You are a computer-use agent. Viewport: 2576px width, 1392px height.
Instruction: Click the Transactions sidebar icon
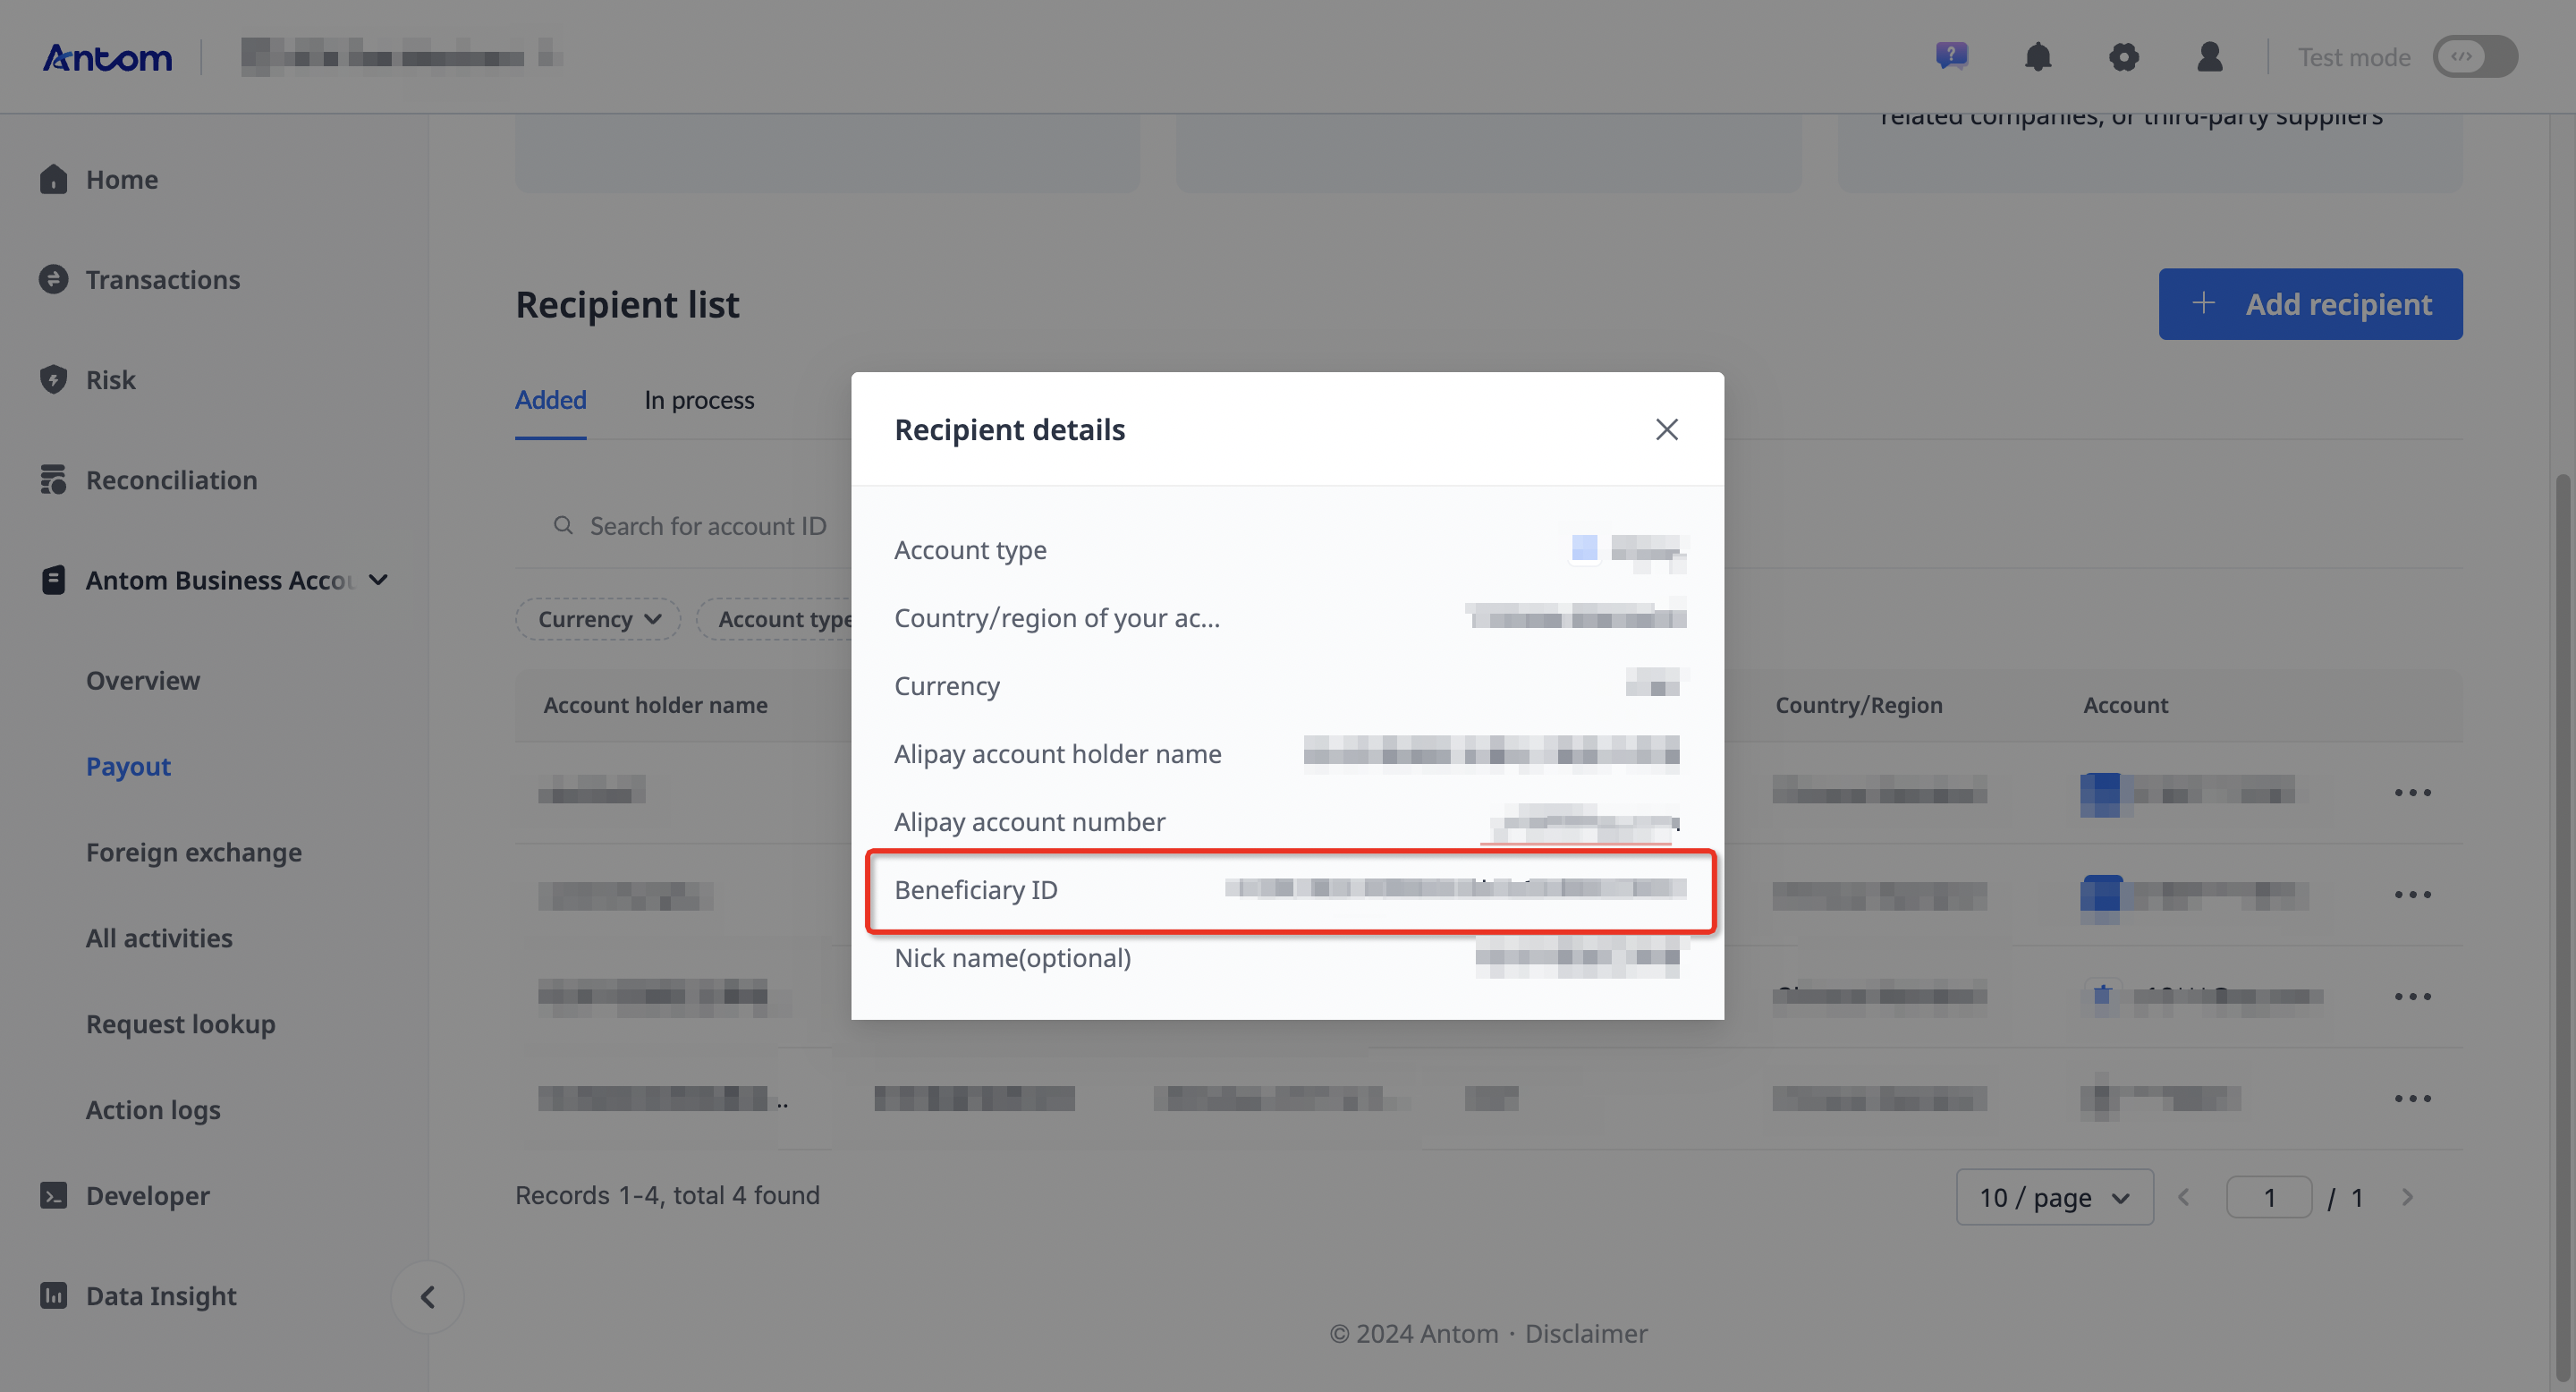pyautogui.click(x=54, y=279)
